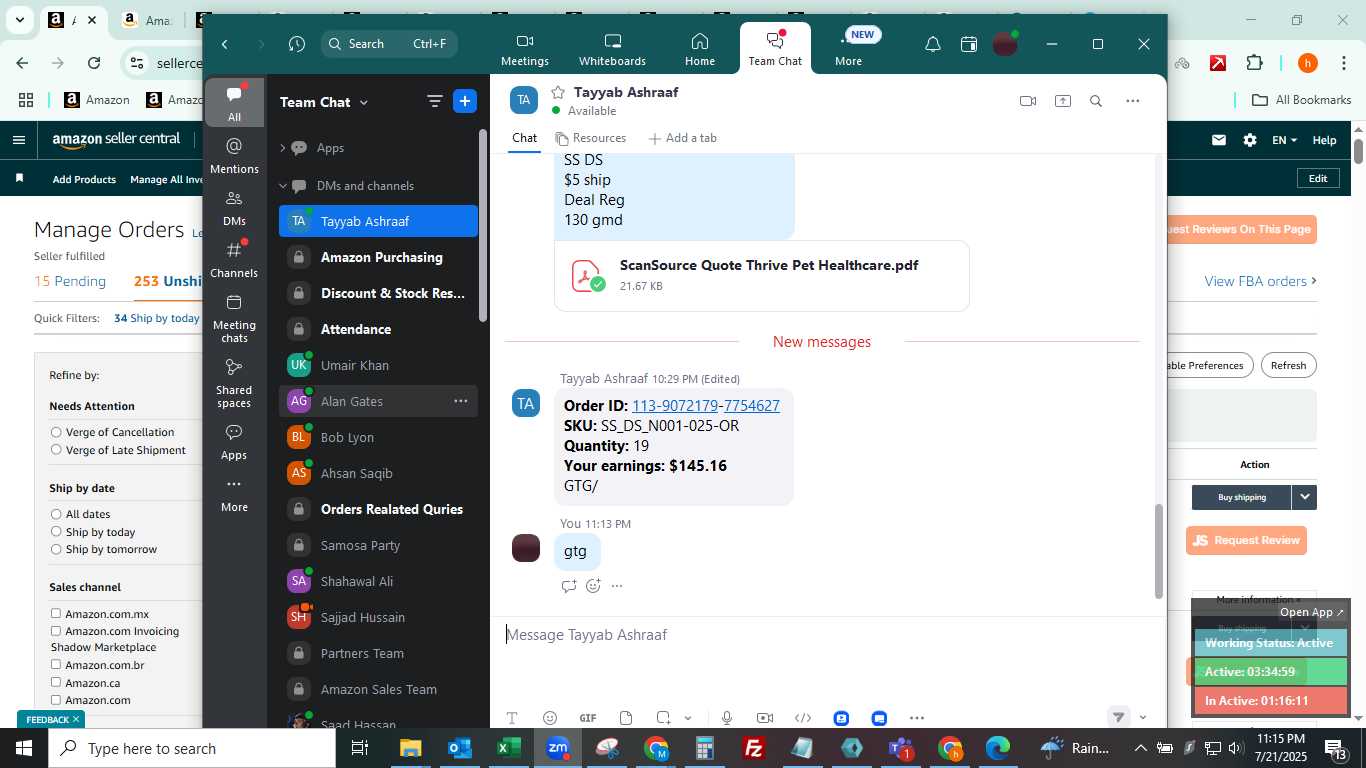1366x768 pixels.
Task: Select Ship by today radio button
Action: 56,532
